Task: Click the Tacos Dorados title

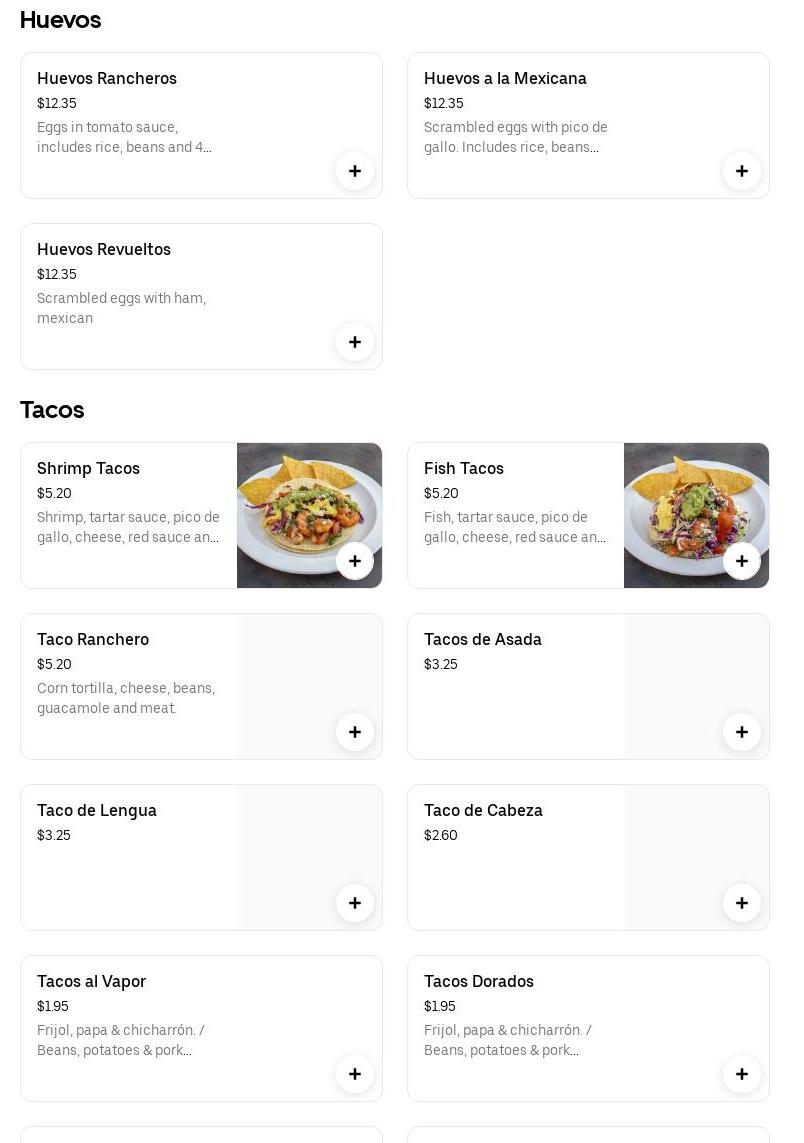Action: pos(479,982)
